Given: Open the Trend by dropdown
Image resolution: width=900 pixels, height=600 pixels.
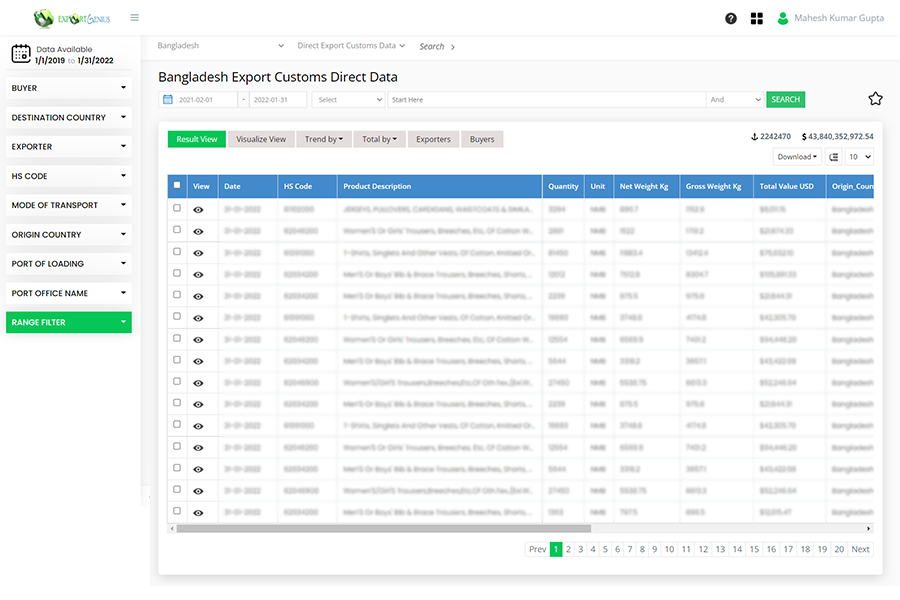Looking at the screenshot, I should (x=324, y=139).
